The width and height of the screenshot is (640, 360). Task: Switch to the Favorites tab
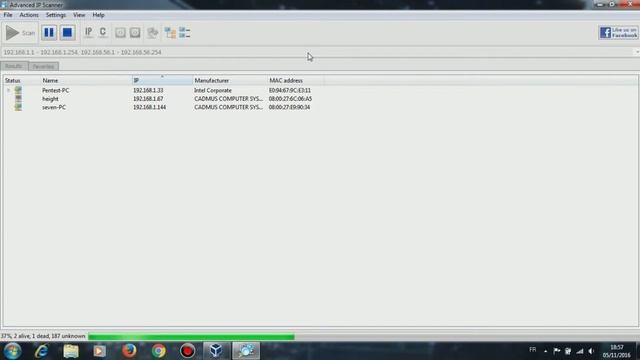coord(43,67)
